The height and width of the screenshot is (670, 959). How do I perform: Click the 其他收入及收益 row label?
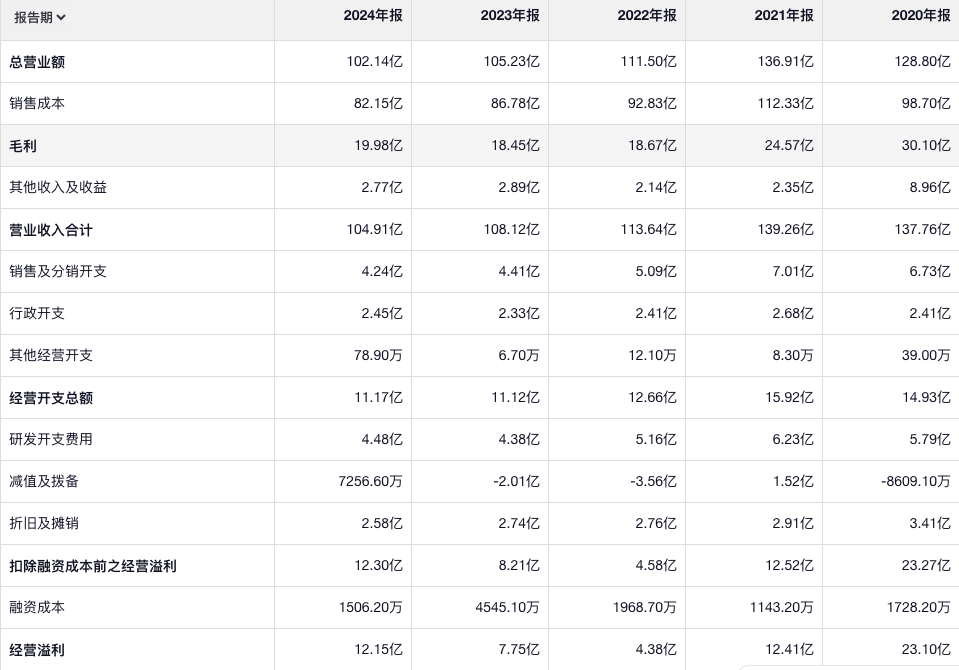click(x=58, y=188)
